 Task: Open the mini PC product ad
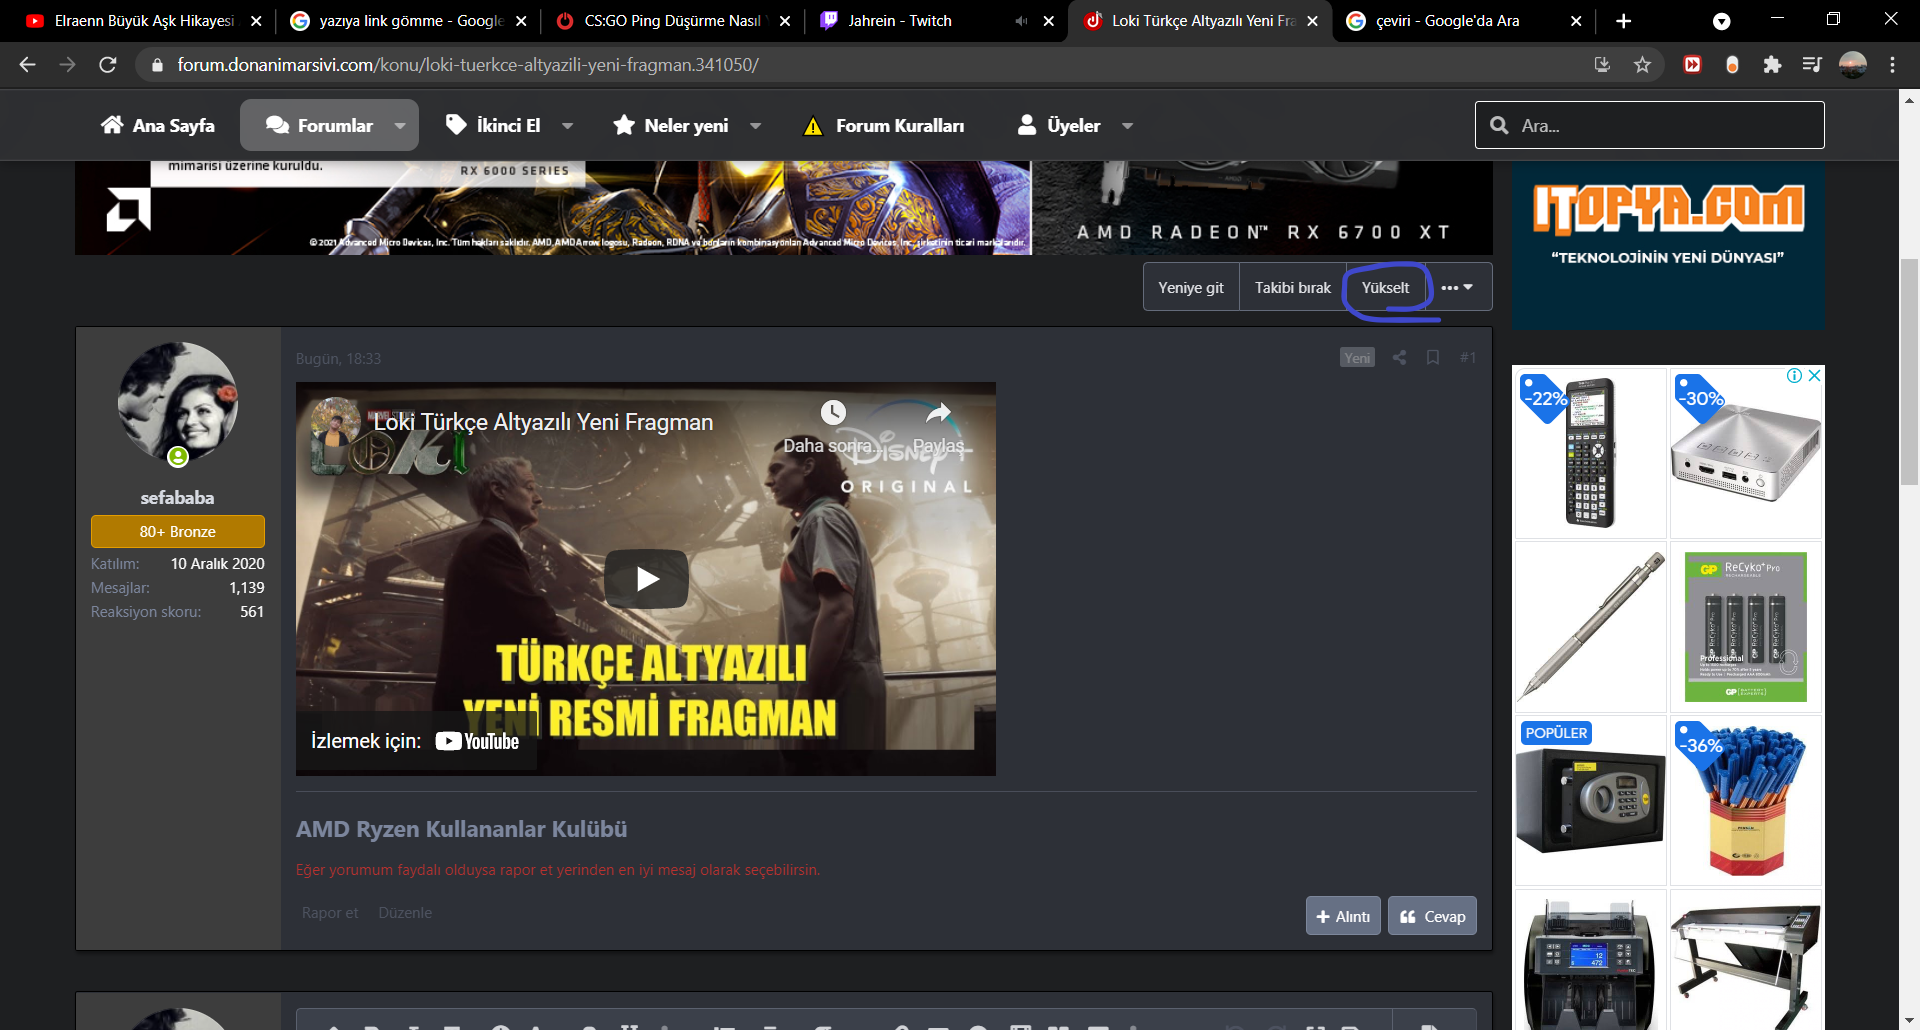click(1746, 453)
